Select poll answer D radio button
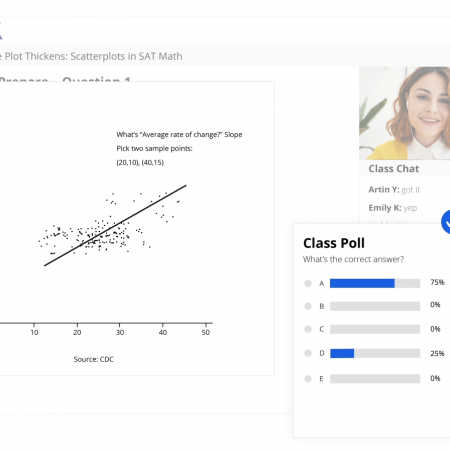The height and width of the screenshot is (450, 450). (308, 353)
